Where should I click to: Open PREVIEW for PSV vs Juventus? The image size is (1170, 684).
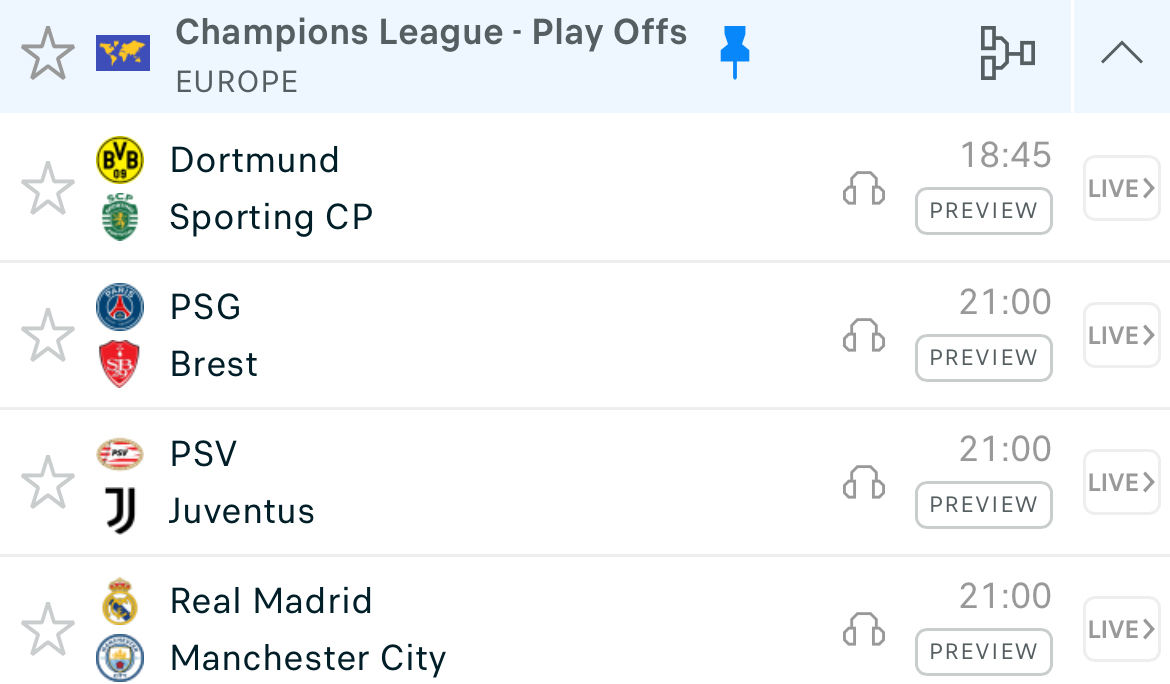click(983, 505)
